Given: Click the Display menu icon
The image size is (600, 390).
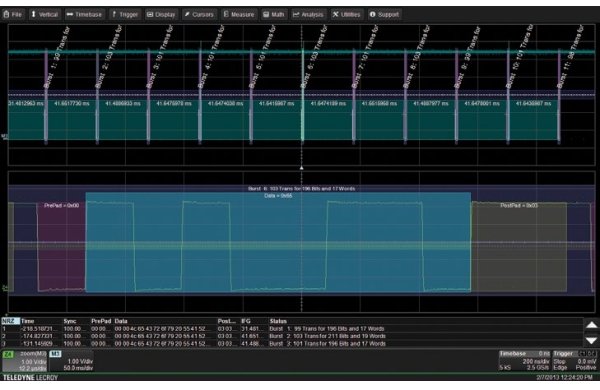Looking at the screenshot, I should [x=150, y=15].
